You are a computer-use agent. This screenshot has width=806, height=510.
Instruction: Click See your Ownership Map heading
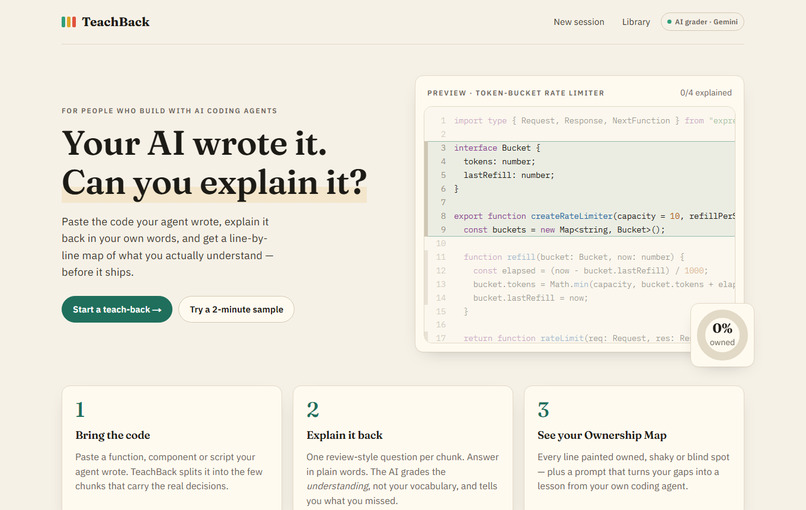[x=602, y=435]
